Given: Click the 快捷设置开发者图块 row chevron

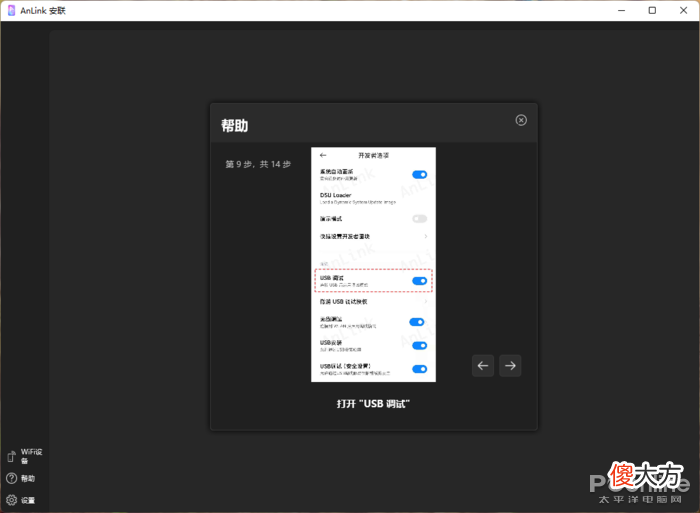Looking at the screenshot, I should click(426, 236).
